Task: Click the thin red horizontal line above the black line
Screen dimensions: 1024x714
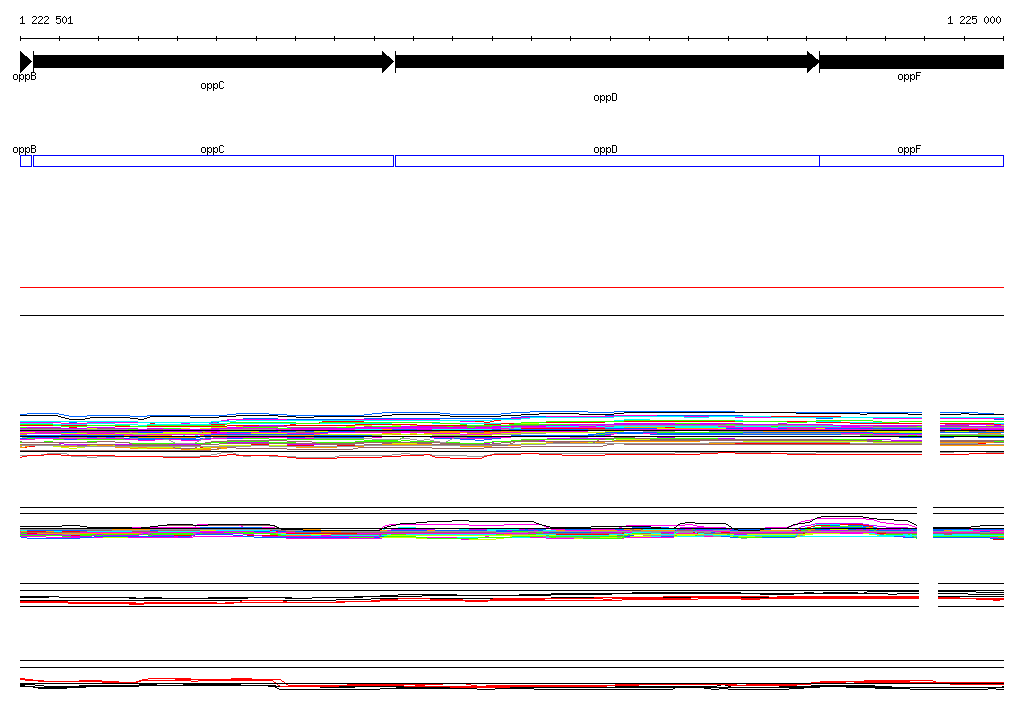Action: tap(512, 287)
